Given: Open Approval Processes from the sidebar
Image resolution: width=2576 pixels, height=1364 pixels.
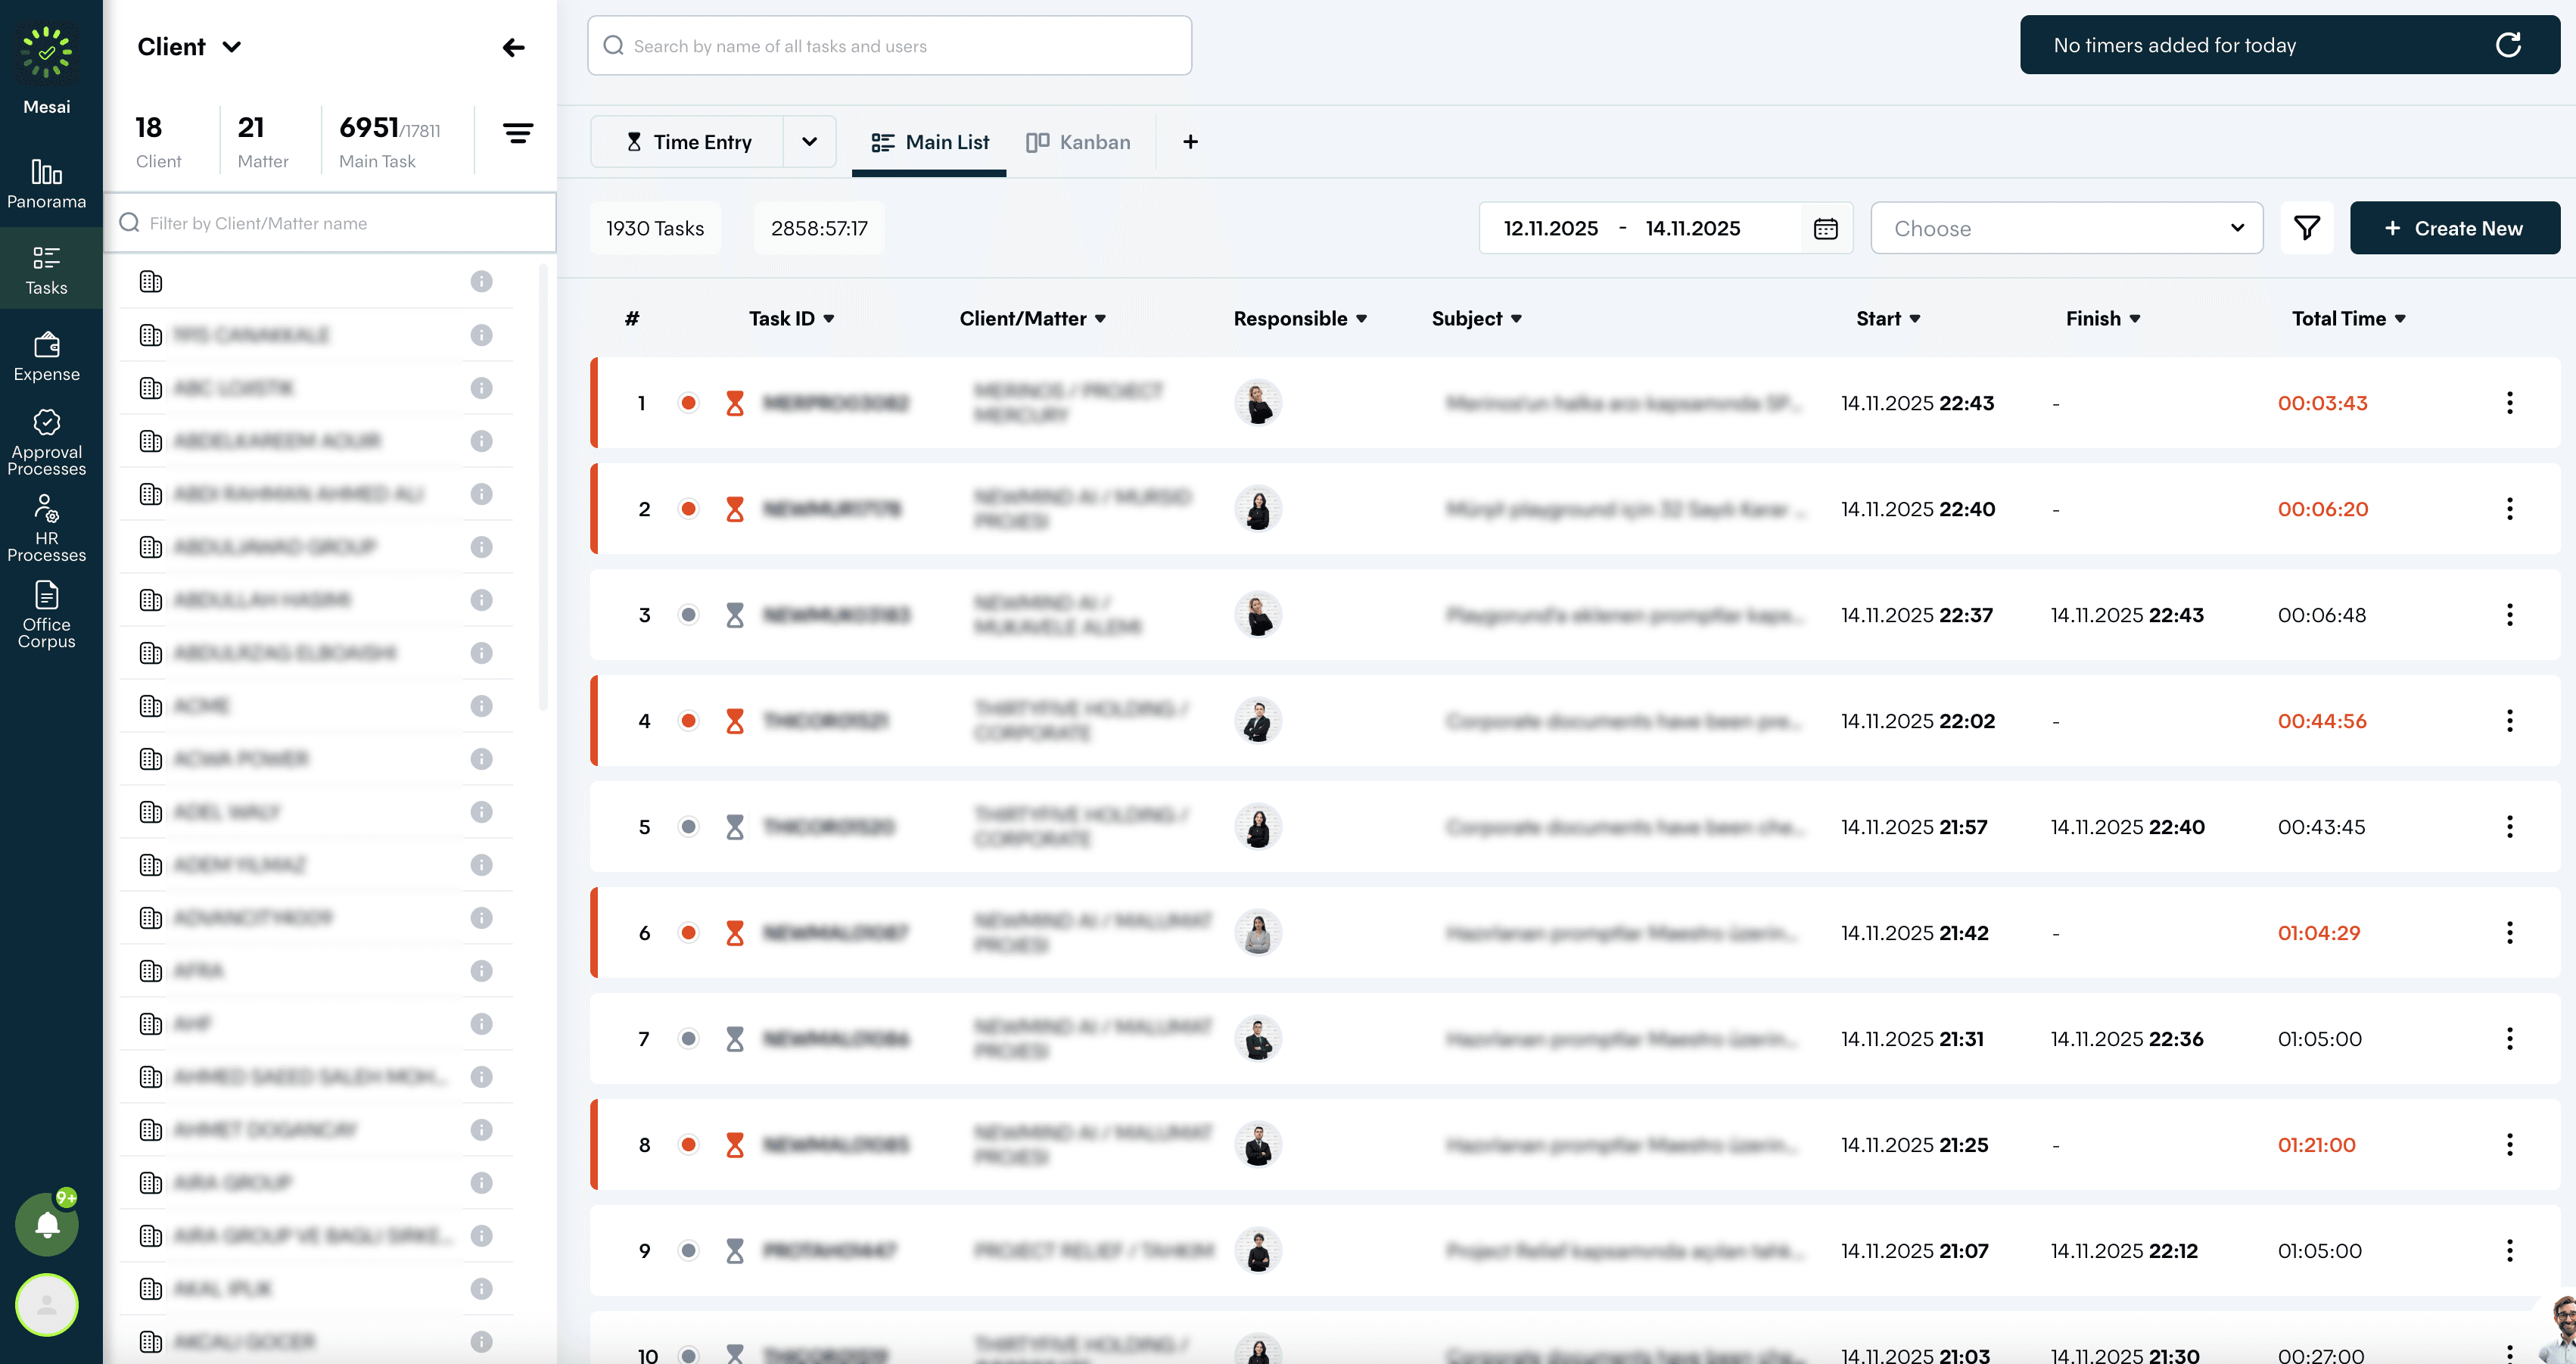Looking at the screenshot, I should point(46,442).
